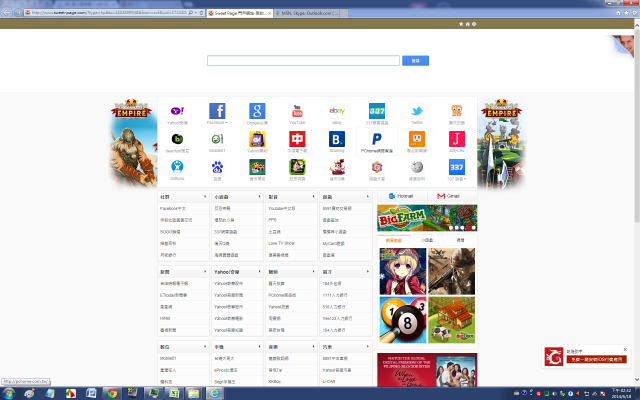Open the Windows Start button
Image resolution: width=640 pixels, height=400 pixels.
coord(9,393)
